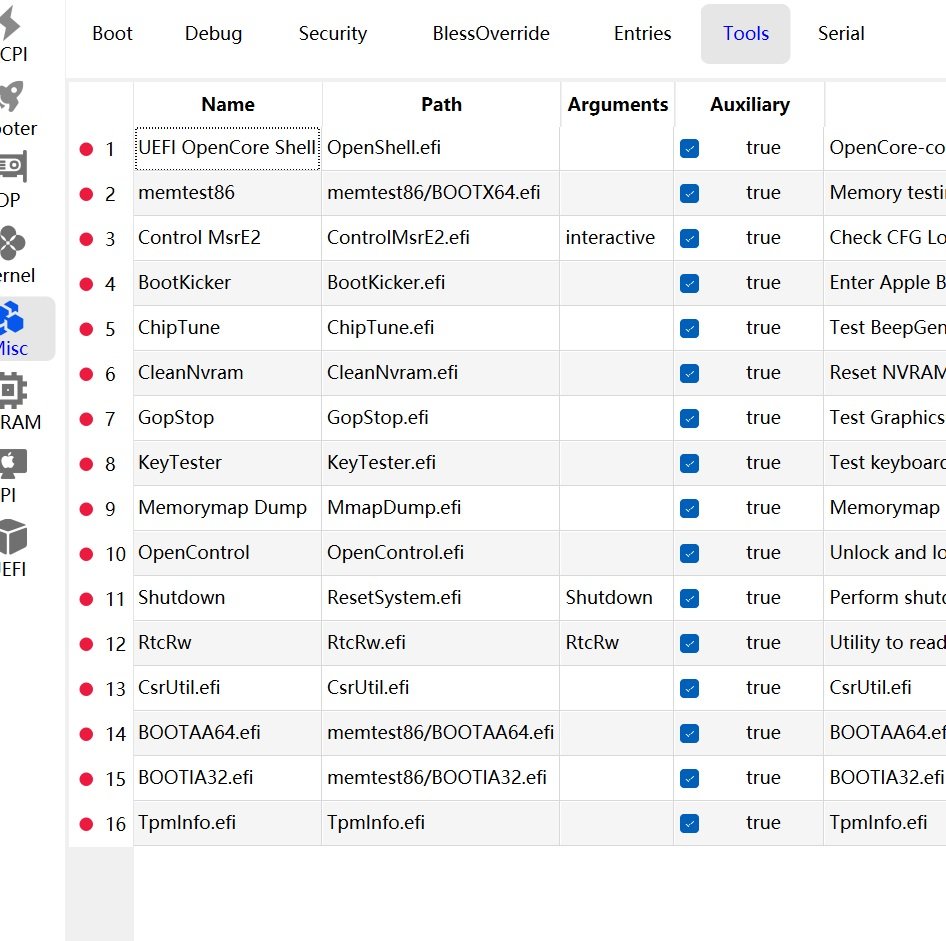The height and width of the screenshot is (941, 946).
Task: Select the GopStop.efi path cell
Action: tap(441, 418)
